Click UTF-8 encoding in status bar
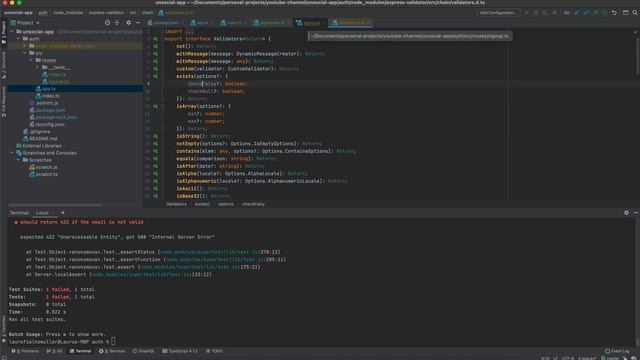Screen dimensions: 640x360 tap(568, 358)
